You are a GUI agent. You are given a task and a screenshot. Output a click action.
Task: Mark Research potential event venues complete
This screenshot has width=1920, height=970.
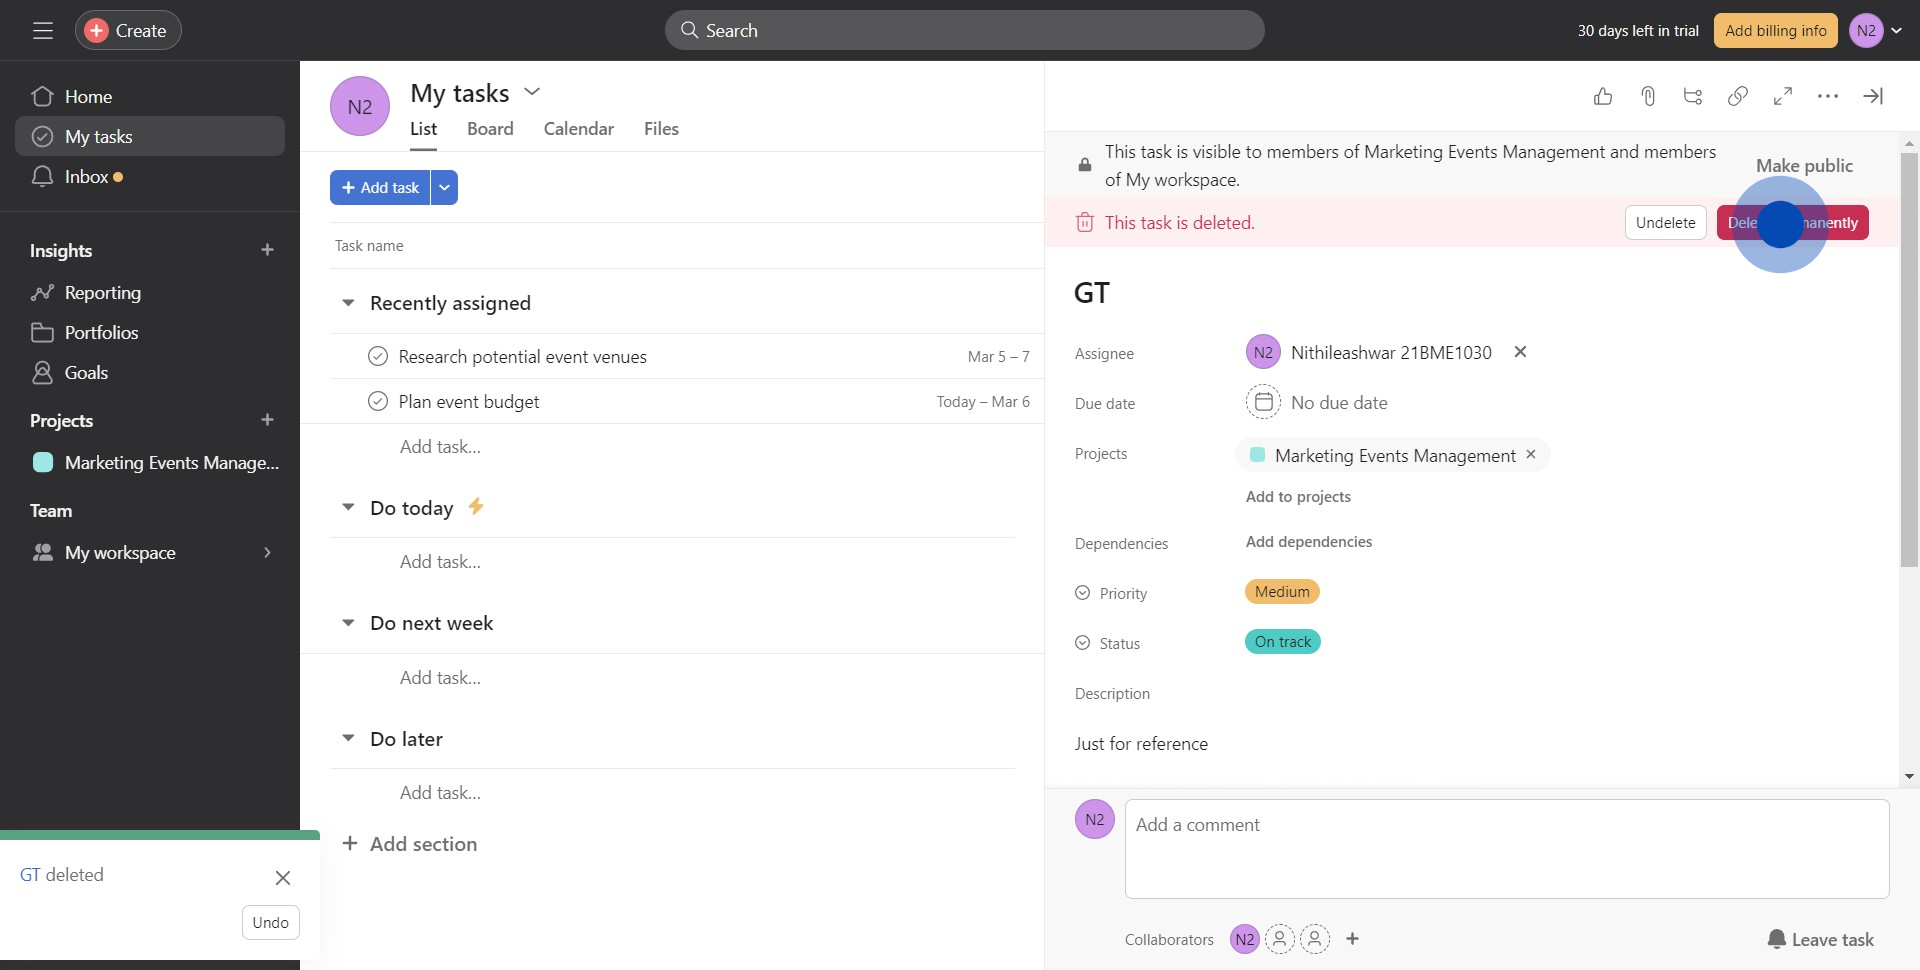pyautogui.click(x=378, y=357)
